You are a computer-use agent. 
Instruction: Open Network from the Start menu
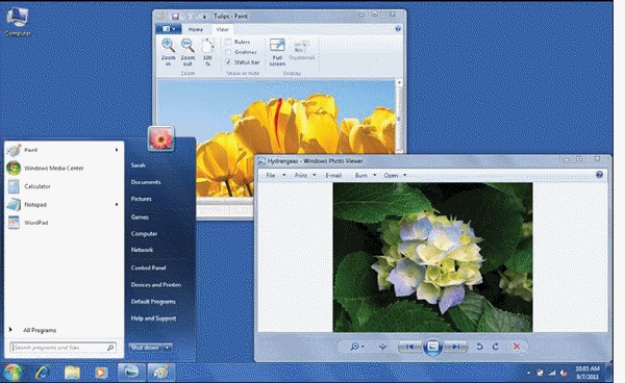(x=142, y=250)
